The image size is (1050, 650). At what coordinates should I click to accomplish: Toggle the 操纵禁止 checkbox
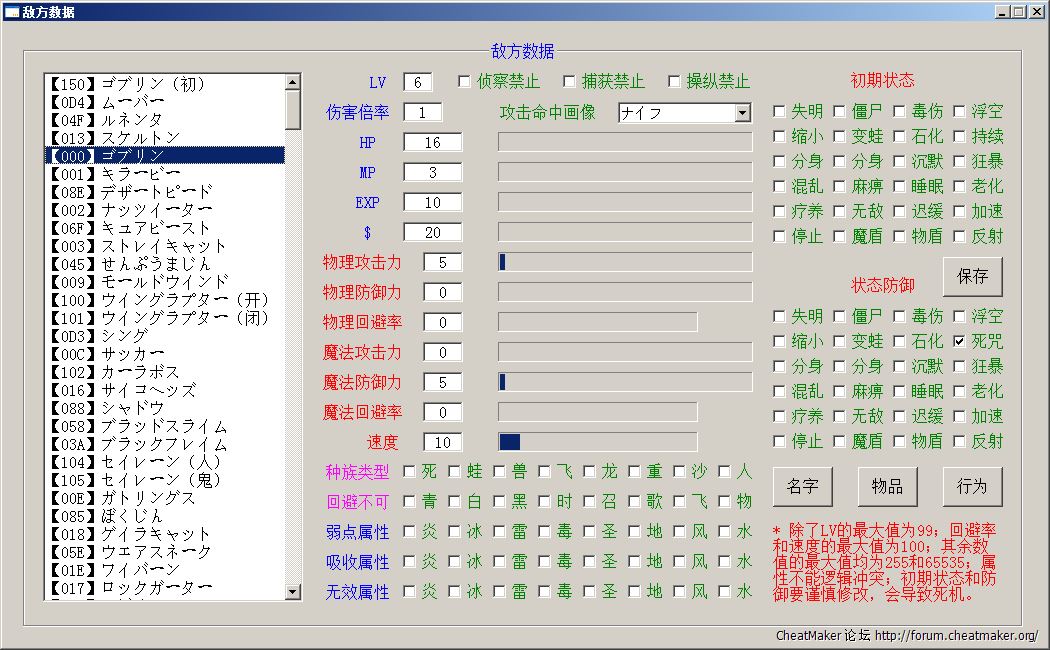click(x=673, y=81)
